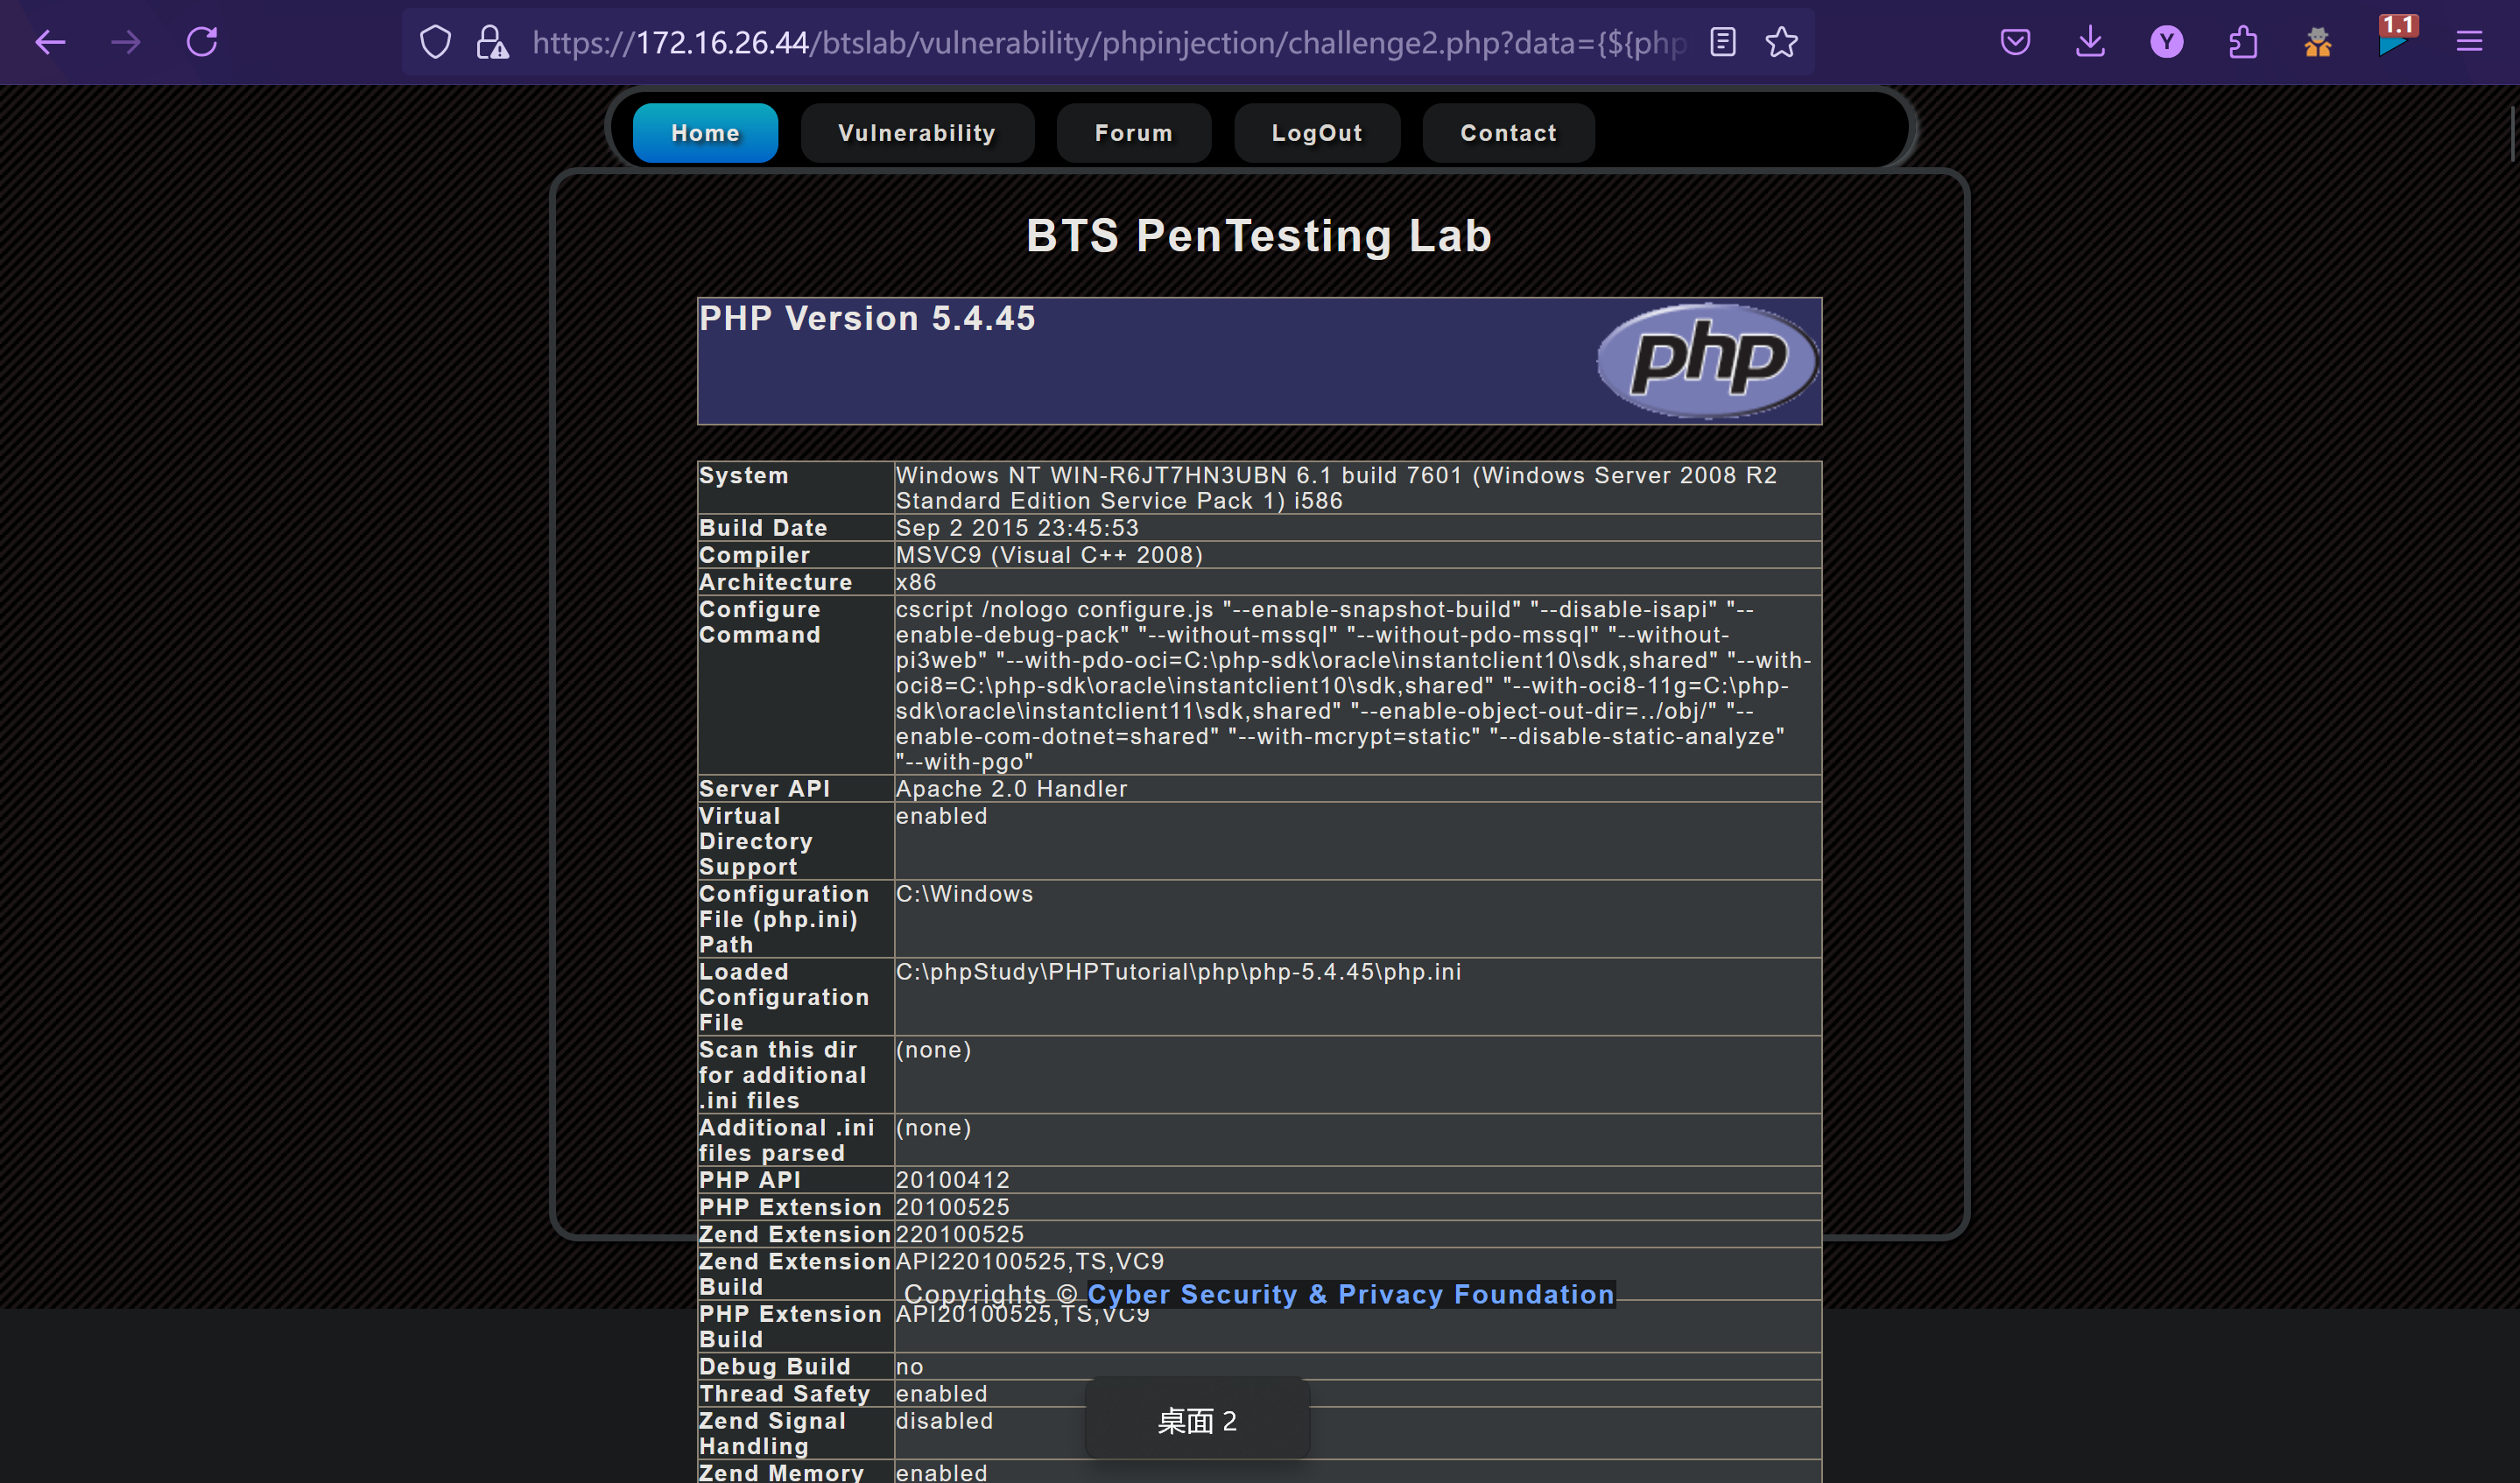This screenshot has height=1483, width=2520.
Task: Open the Vulnerability menu item
Action: tap(916, 133)
